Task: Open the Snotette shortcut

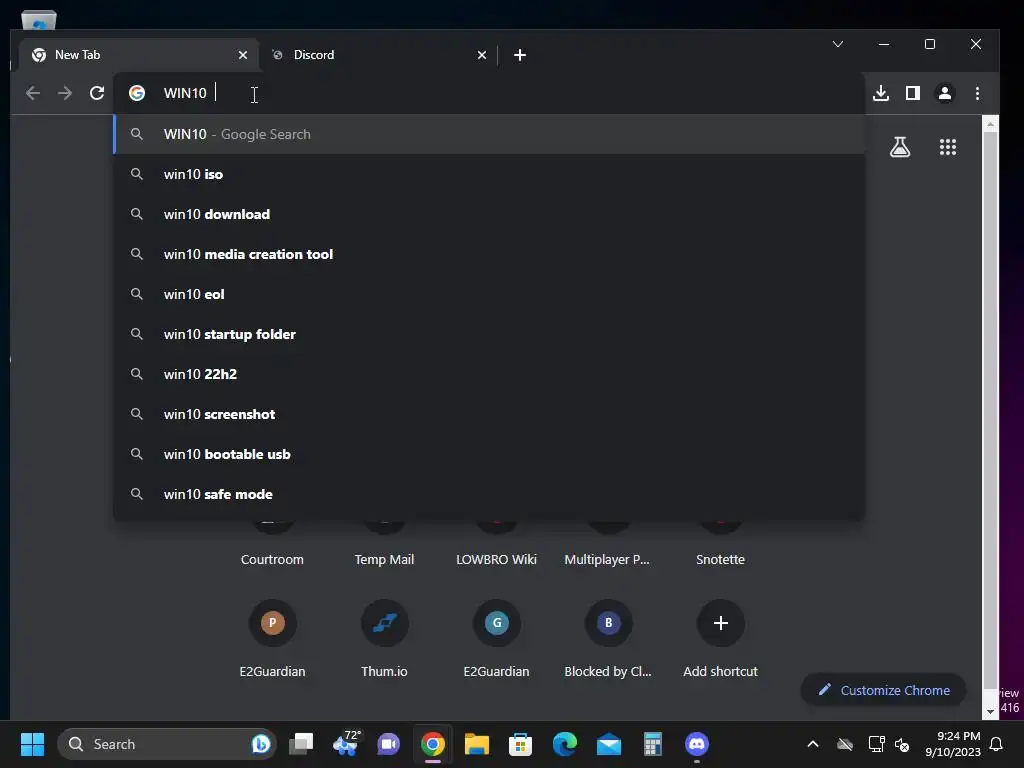Action: 720,559
